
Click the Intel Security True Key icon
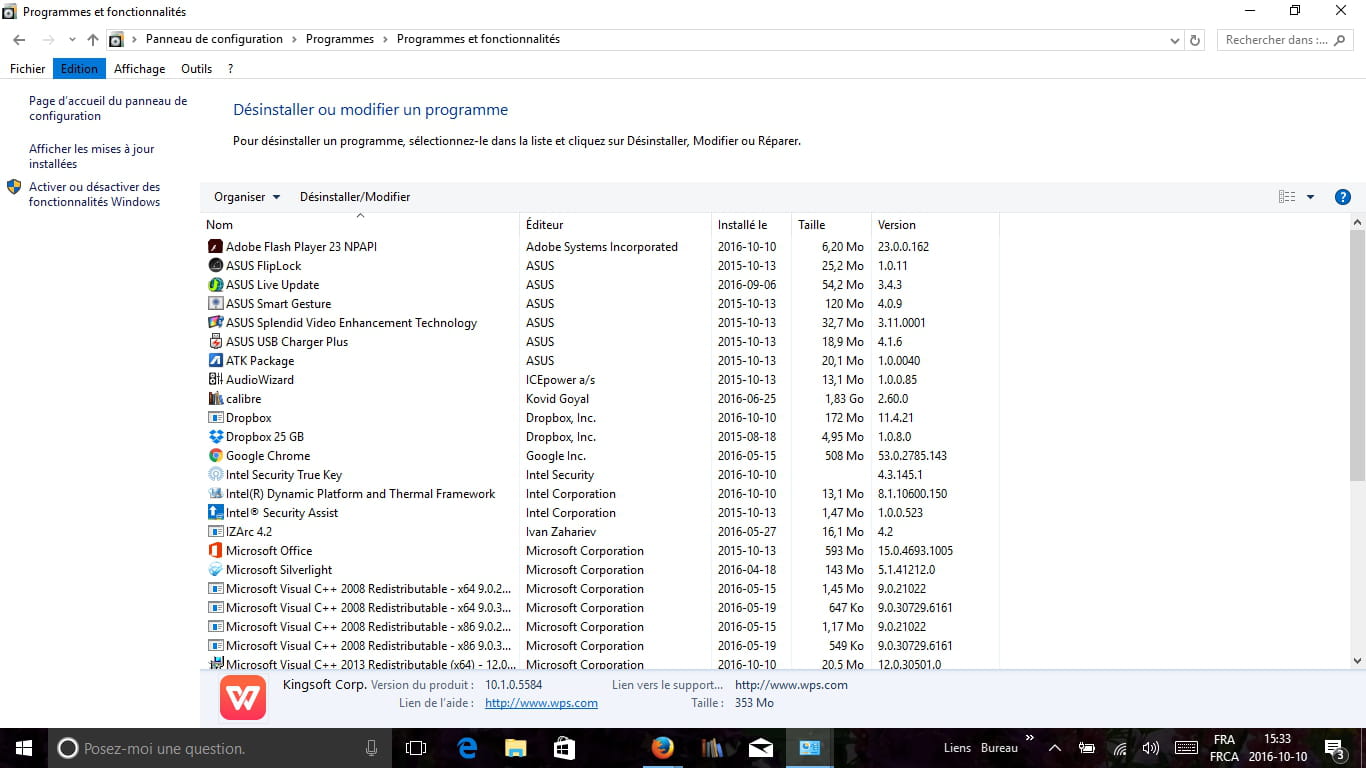[215, 475]
